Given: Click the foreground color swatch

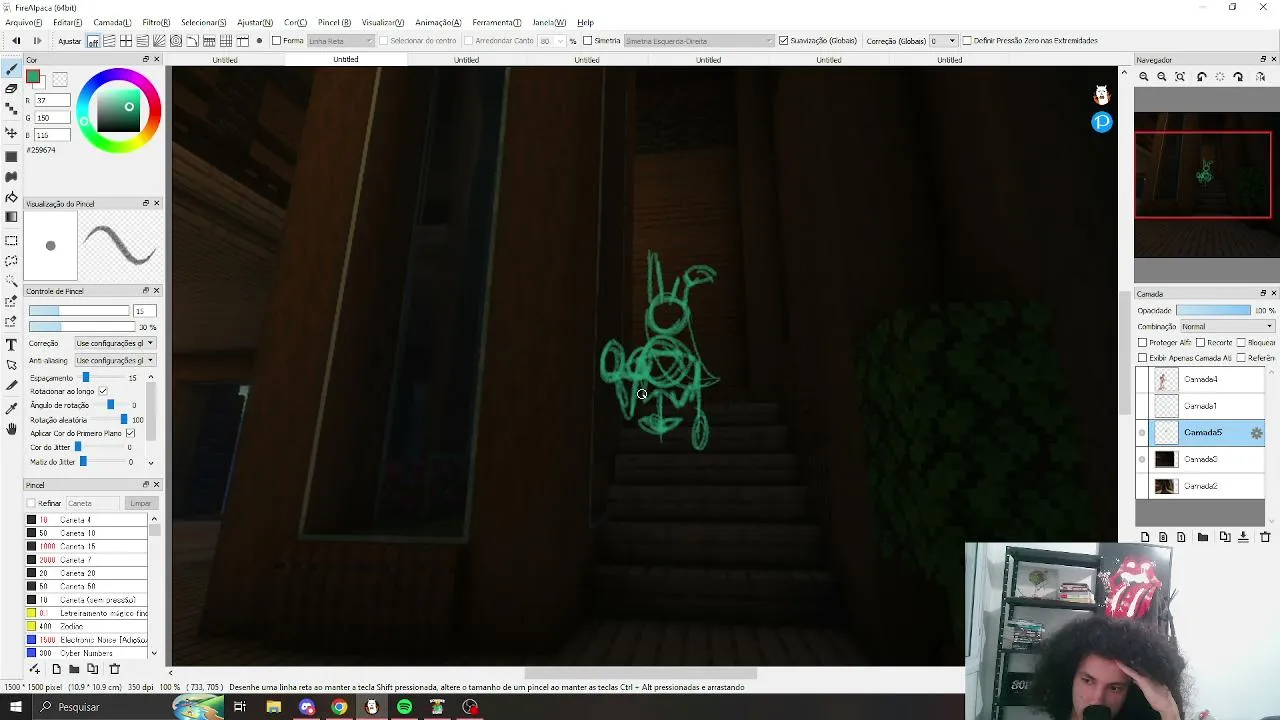Looking at the screenshot, I should [x=33, y=76].
